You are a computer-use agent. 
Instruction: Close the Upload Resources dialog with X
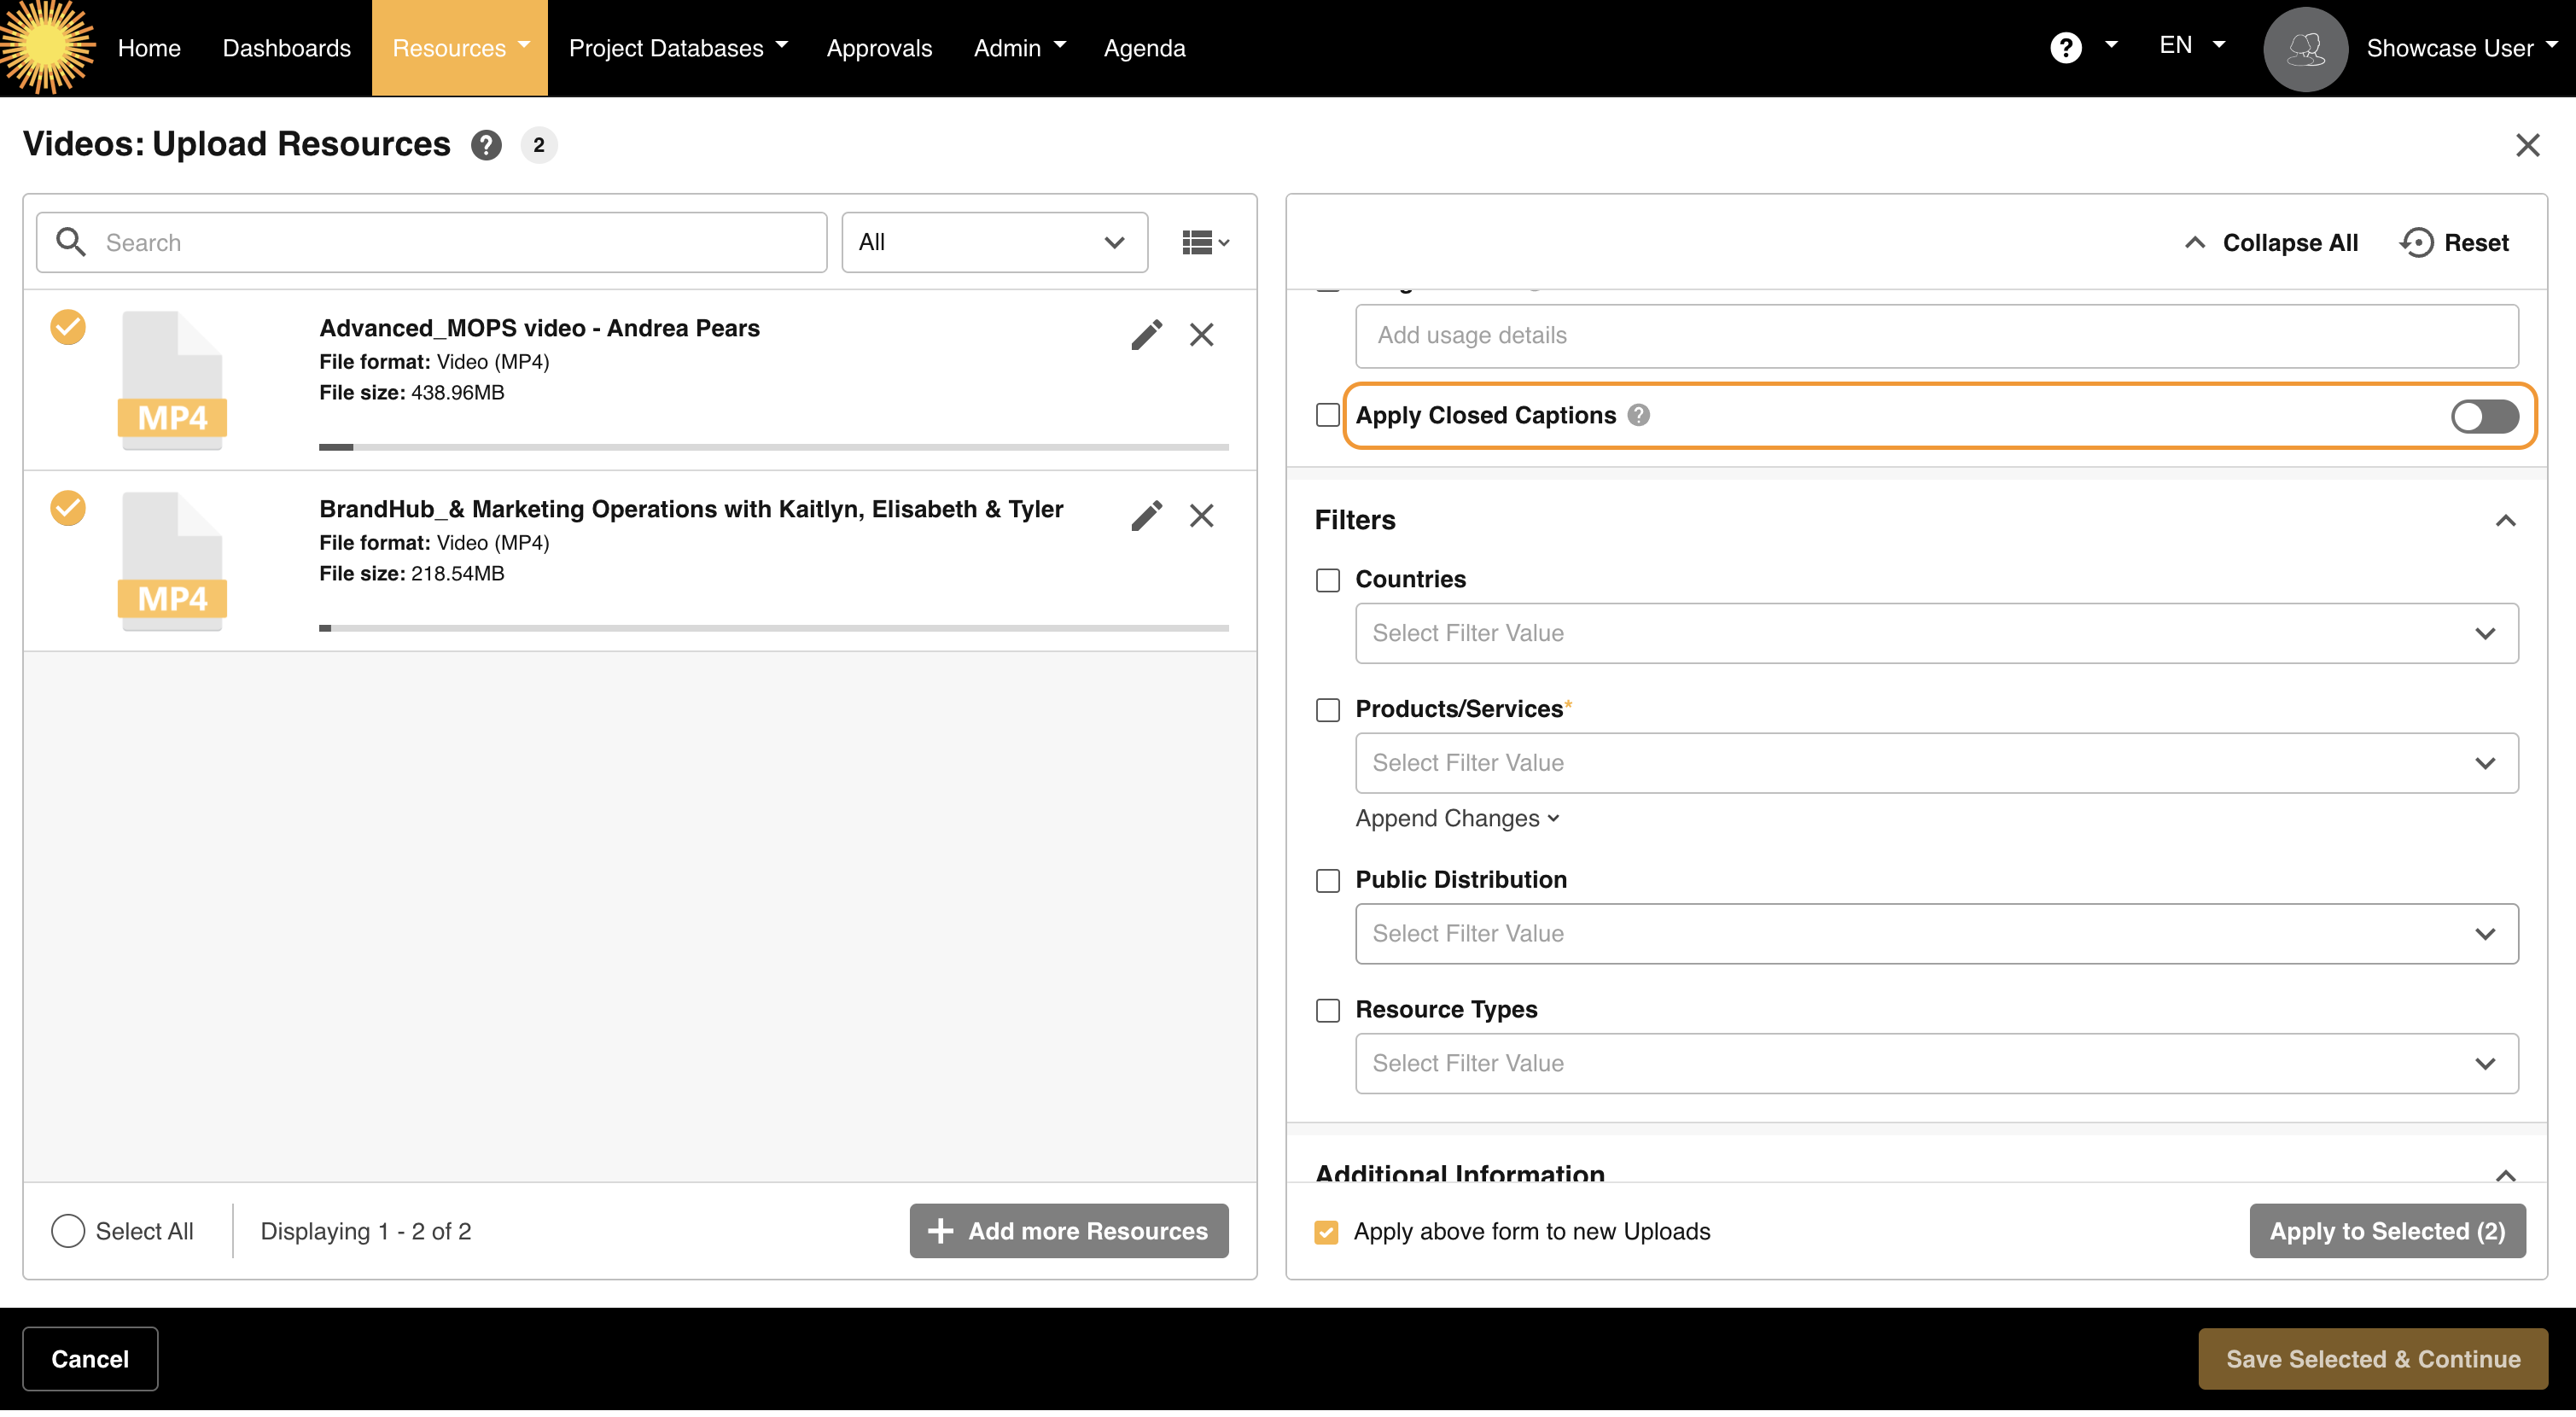pyautogui.click(x=2527, y=145)
